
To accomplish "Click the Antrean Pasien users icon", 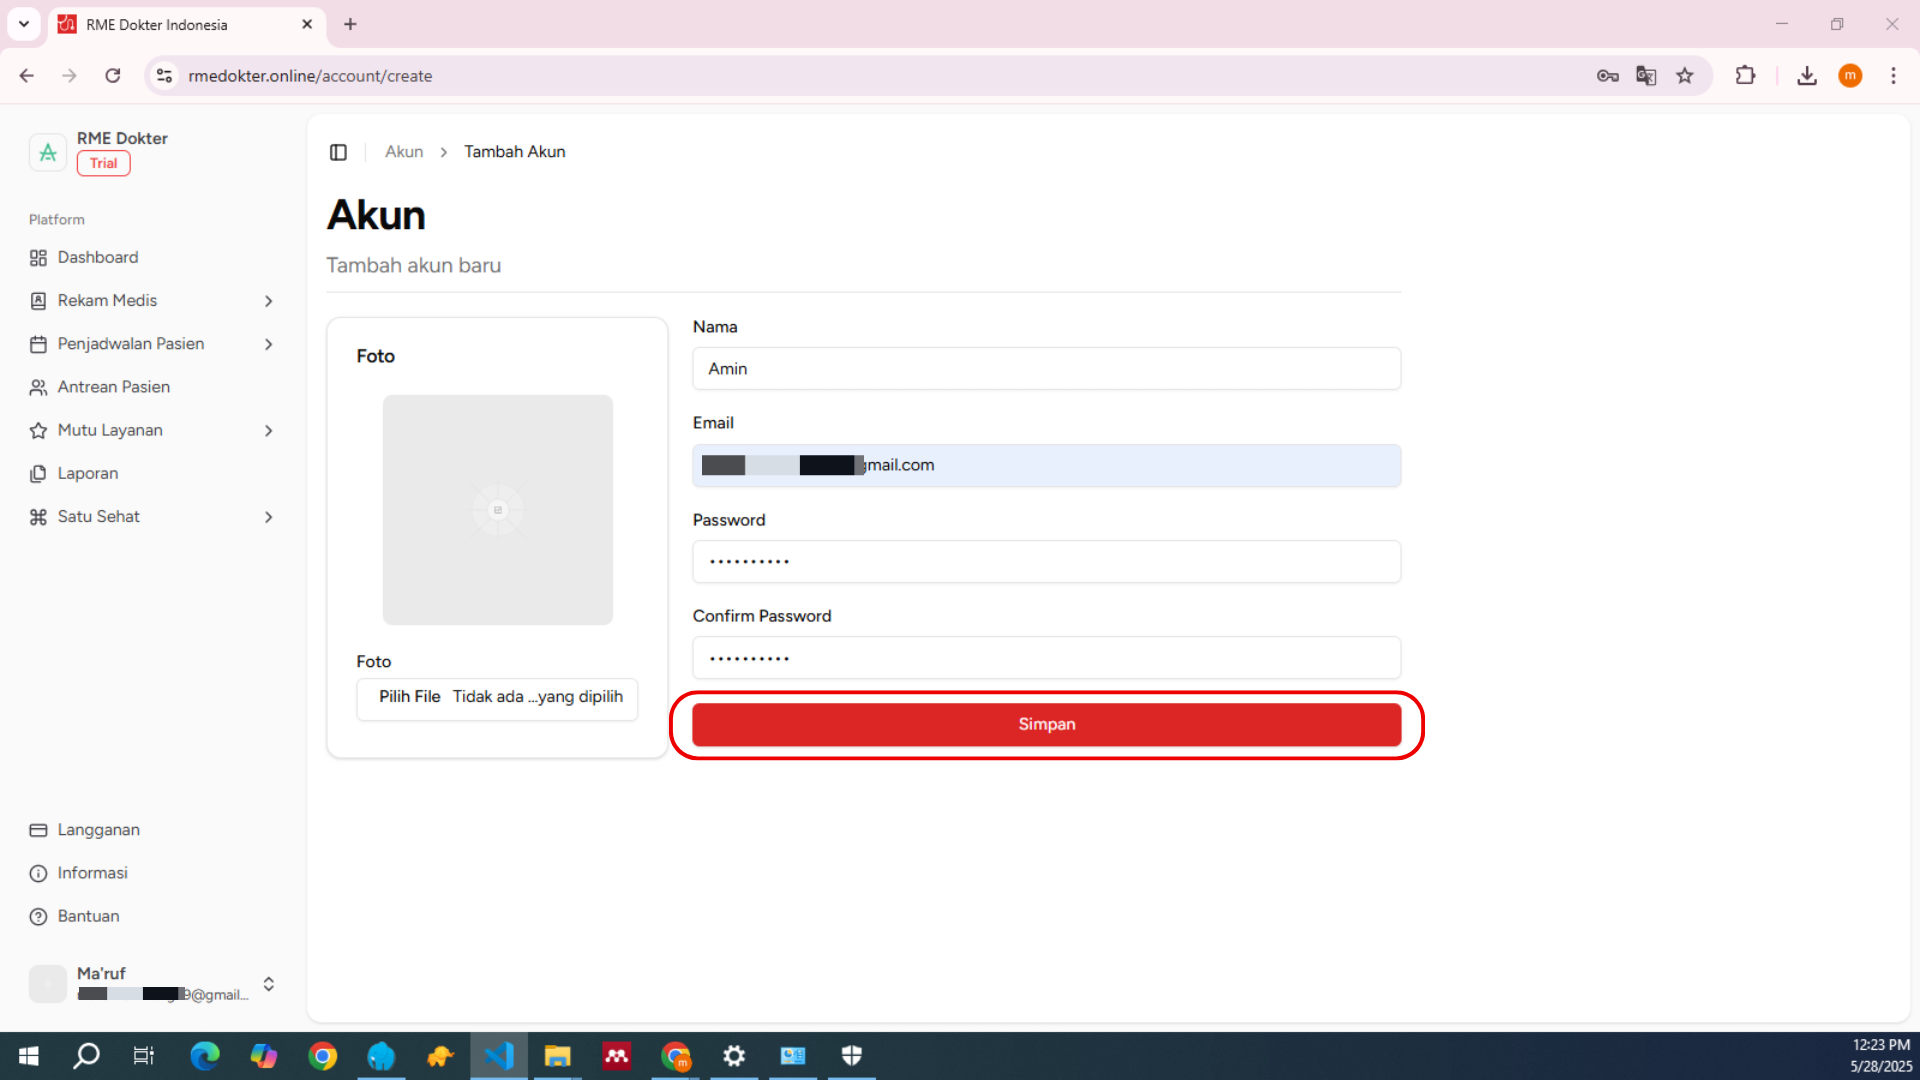I will pos(38,387).
